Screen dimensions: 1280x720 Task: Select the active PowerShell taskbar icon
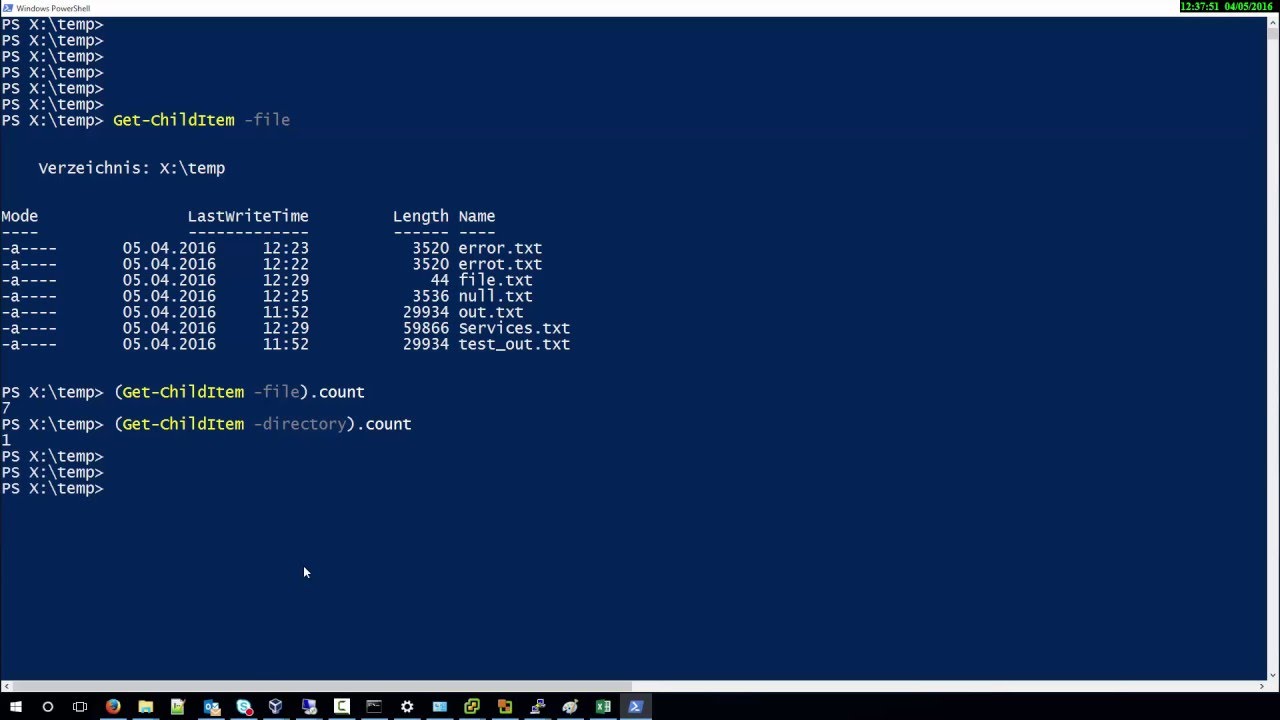click(635, 707)
